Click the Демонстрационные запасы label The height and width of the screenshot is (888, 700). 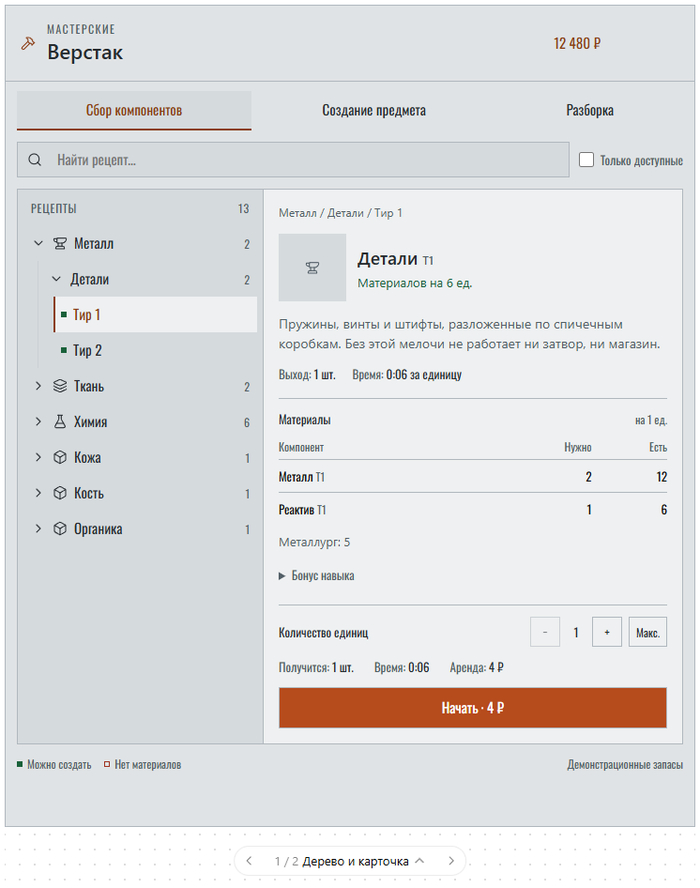[625, 765]
